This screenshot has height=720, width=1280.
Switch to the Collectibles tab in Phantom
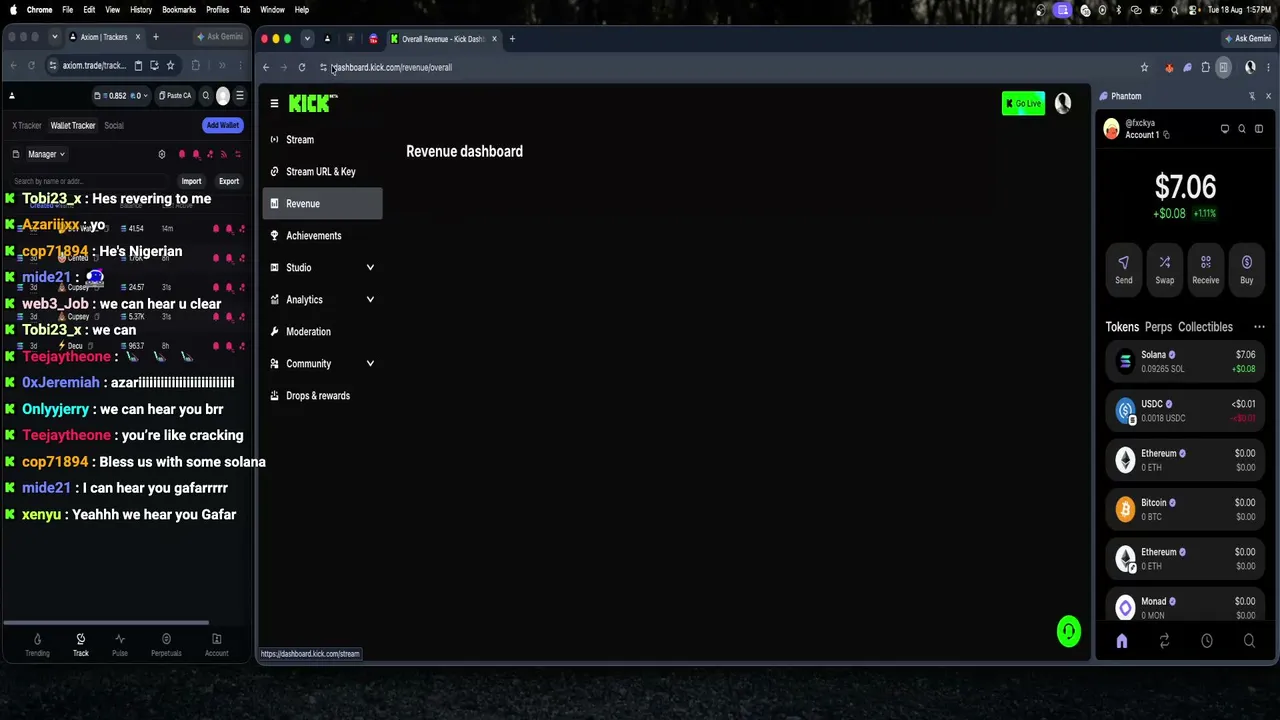[x=1205, y=327]
